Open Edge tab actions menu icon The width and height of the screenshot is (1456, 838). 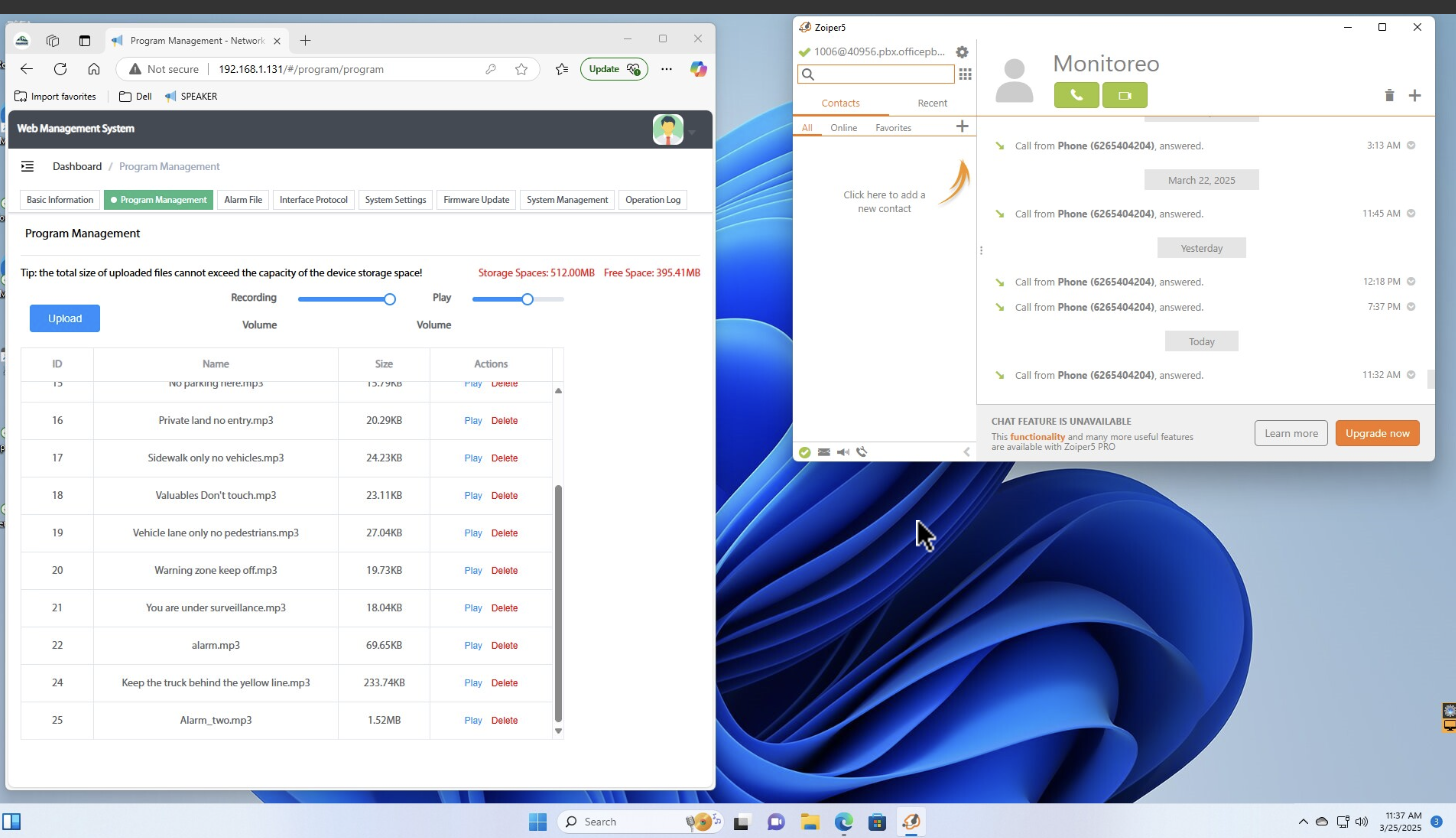pyautogui.click(x=84, y=40)
